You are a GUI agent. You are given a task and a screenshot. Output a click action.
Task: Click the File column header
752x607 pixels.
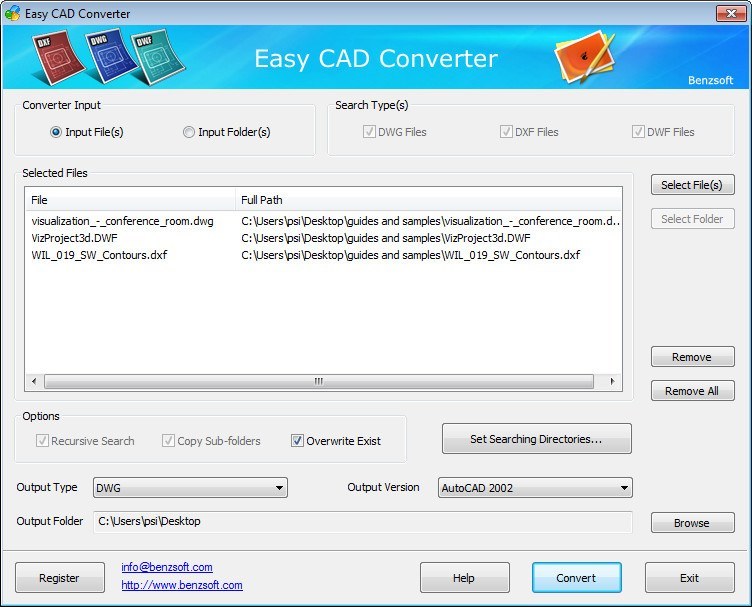coord(130,200)
